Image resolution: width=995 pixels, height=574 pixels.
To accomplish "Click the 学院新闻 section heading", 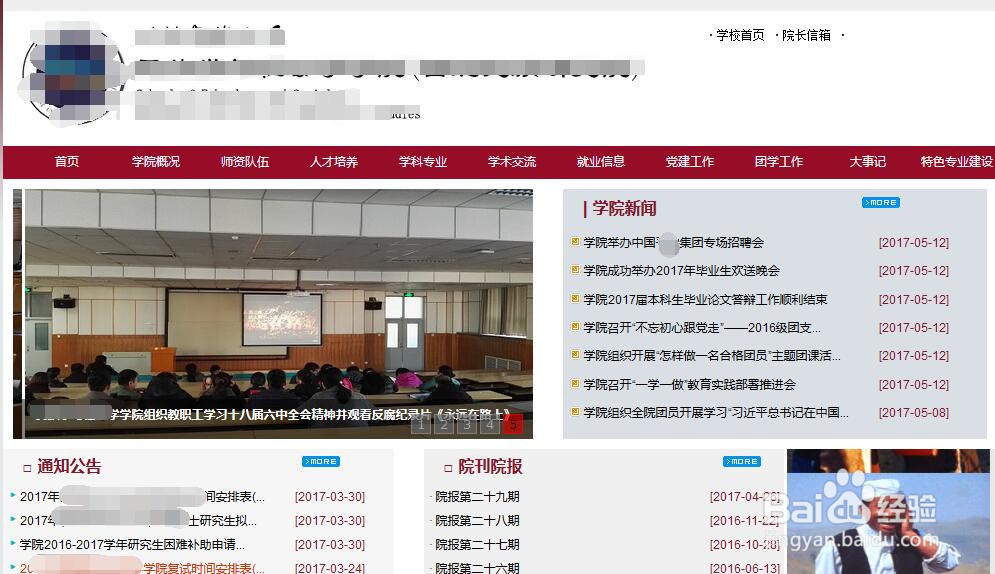I will pos(624,209).
